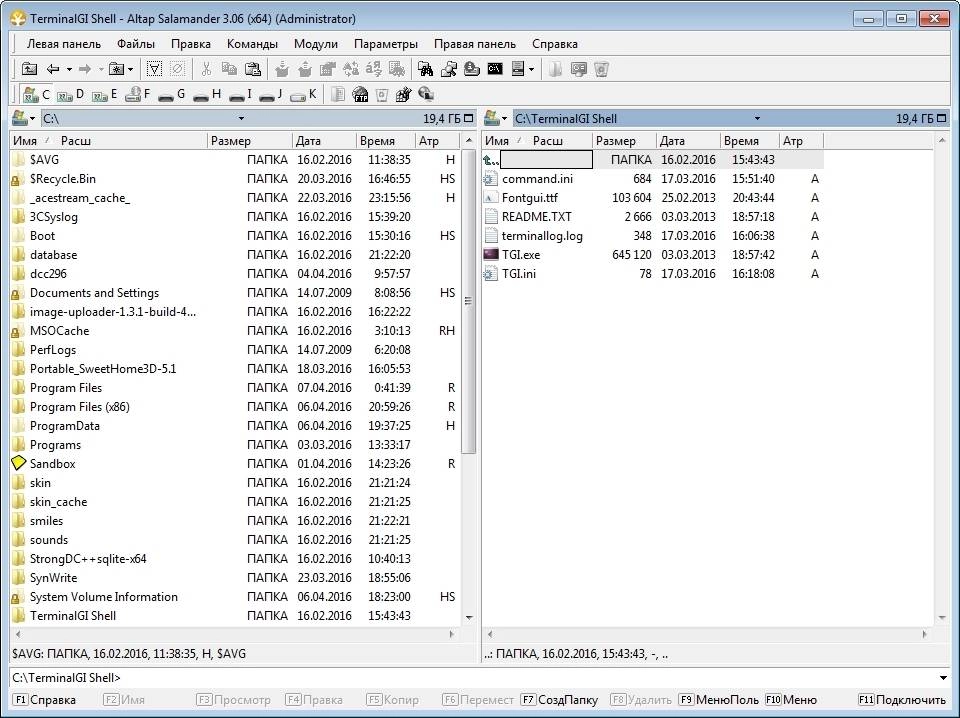
Task: Click left panel scroll down arrow
Action: (470, 618)
